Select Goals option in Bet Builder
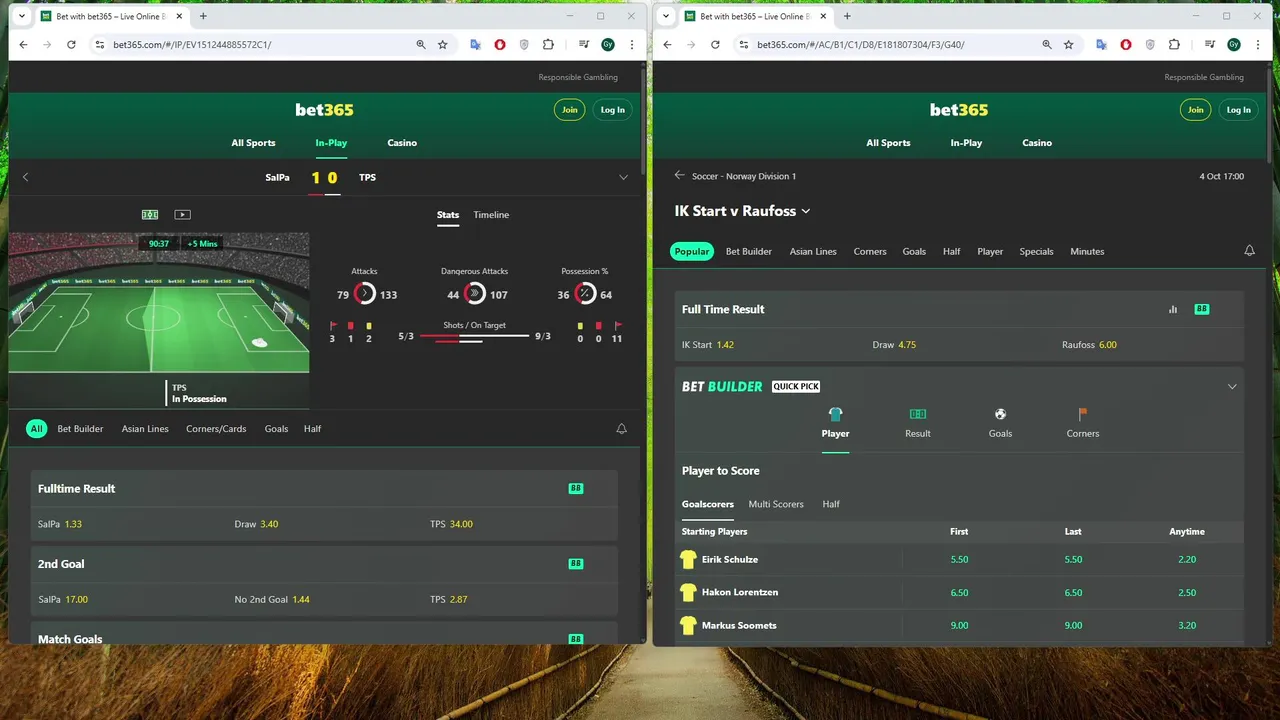This screenshot has width=1280, height=720. [x=1000, y=423]
